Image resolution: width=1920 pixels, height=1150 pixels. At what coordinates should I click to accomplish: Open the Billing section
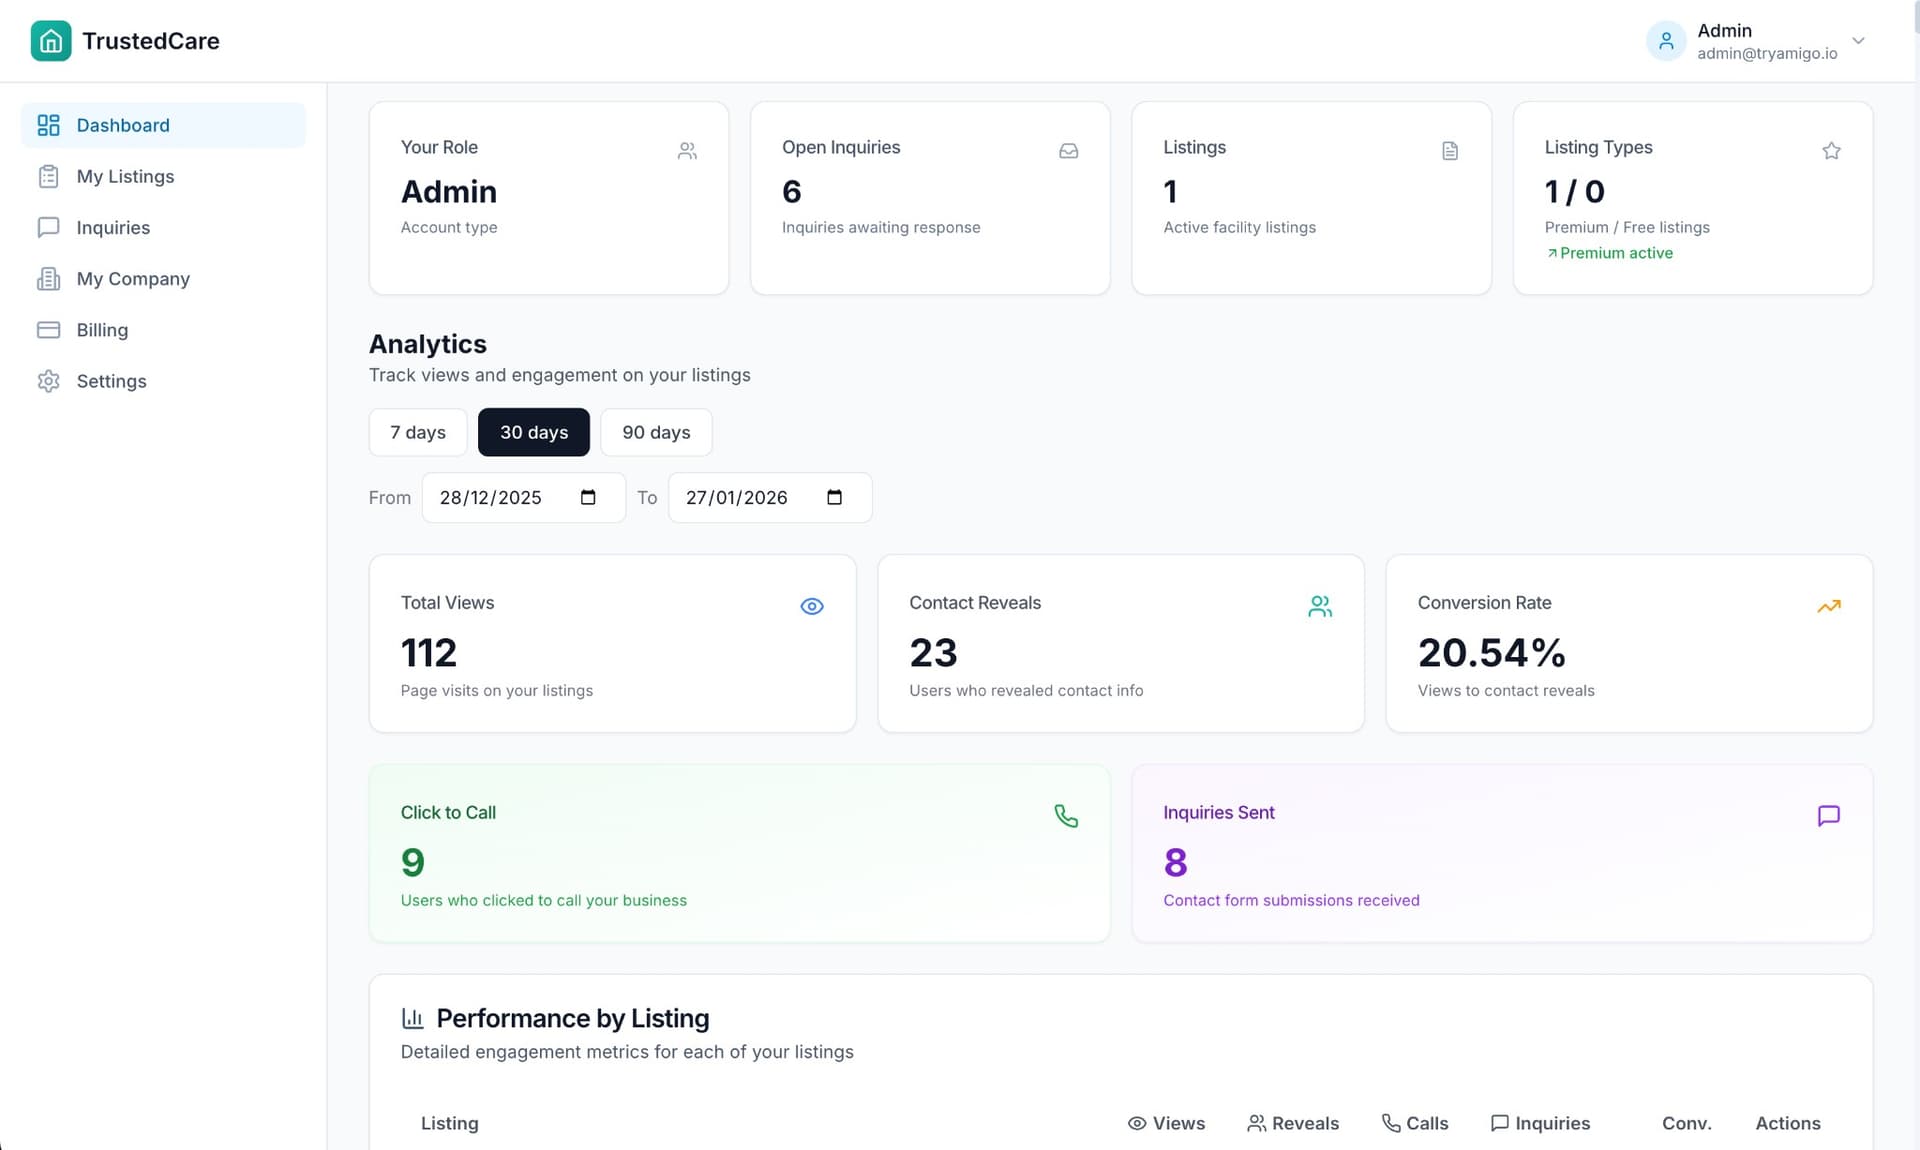click(102, 329)
